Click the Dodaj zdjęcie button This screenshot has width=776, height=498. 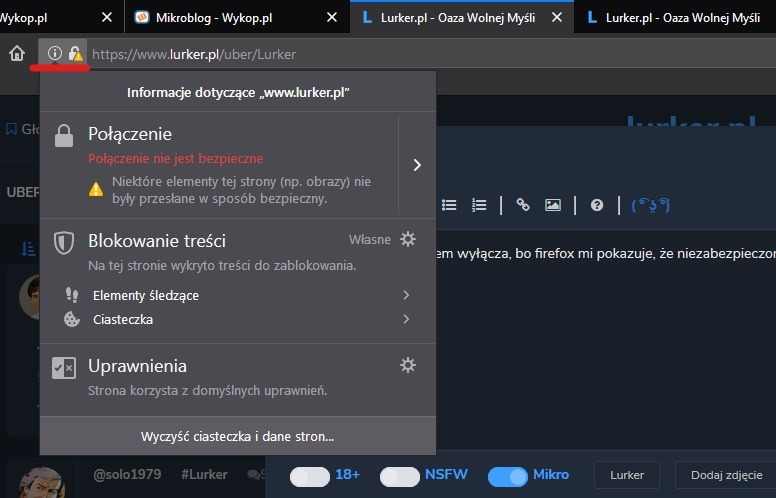click(x=726, y=475)
